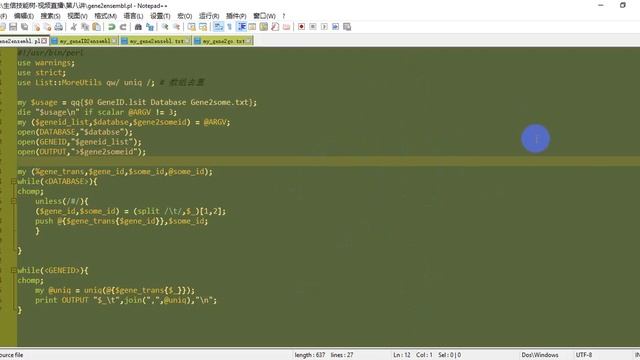Open the 编辑(E) menu
640x360 pixels.
[x=24, y=16]
